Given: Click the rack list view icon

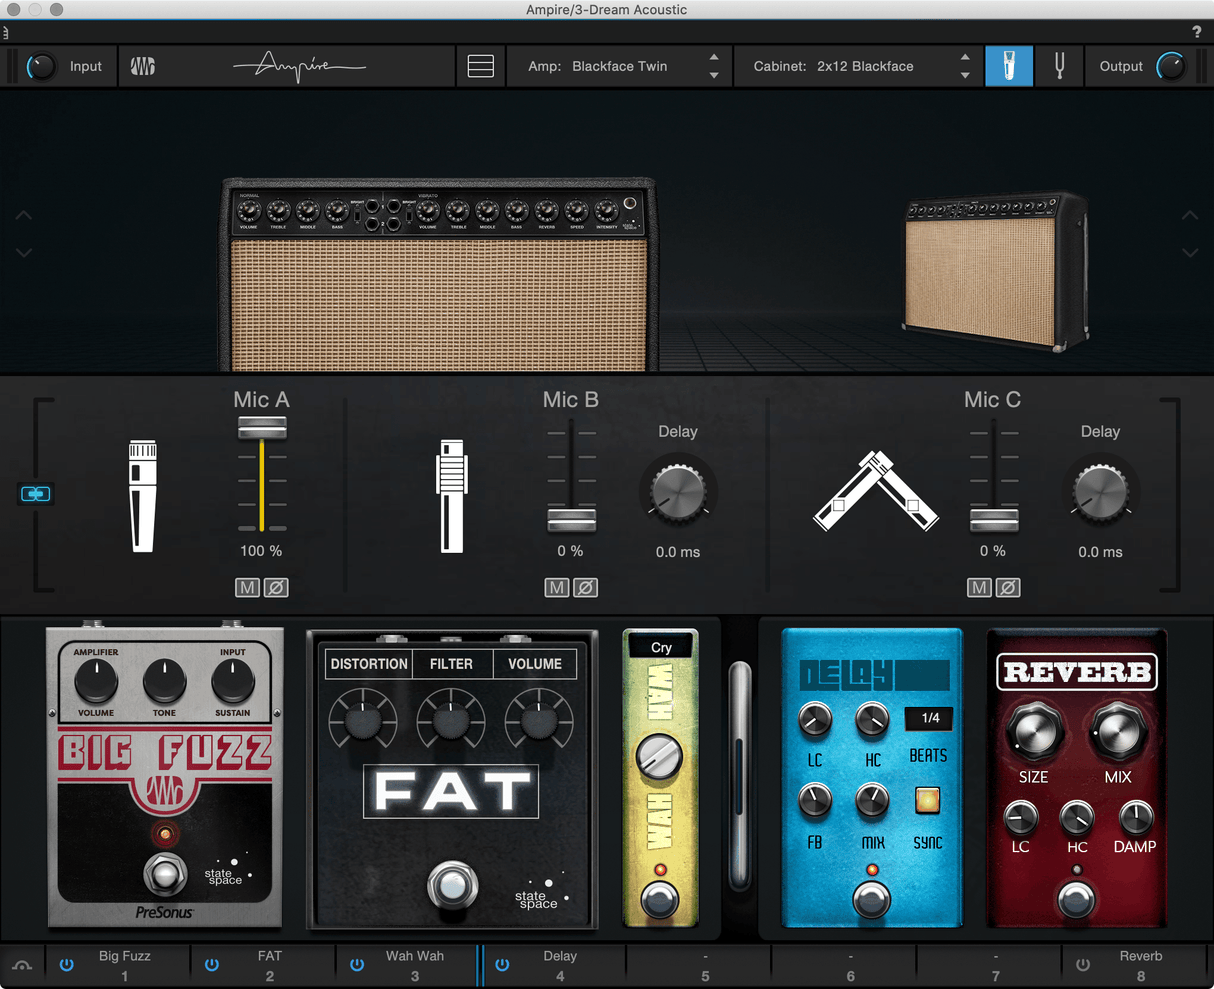Looking at the screenshot, I should pyautogui.click(x=480, y=65).
